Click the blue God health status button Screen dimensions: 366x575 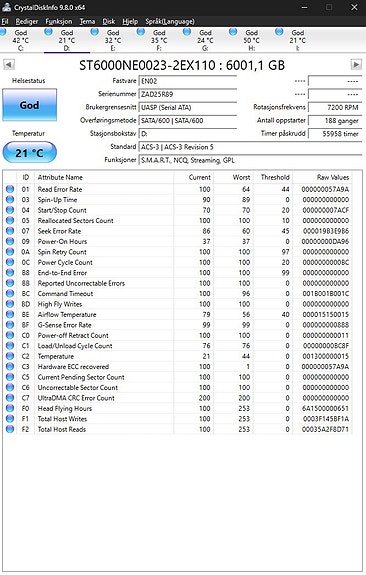click(29, 105)
